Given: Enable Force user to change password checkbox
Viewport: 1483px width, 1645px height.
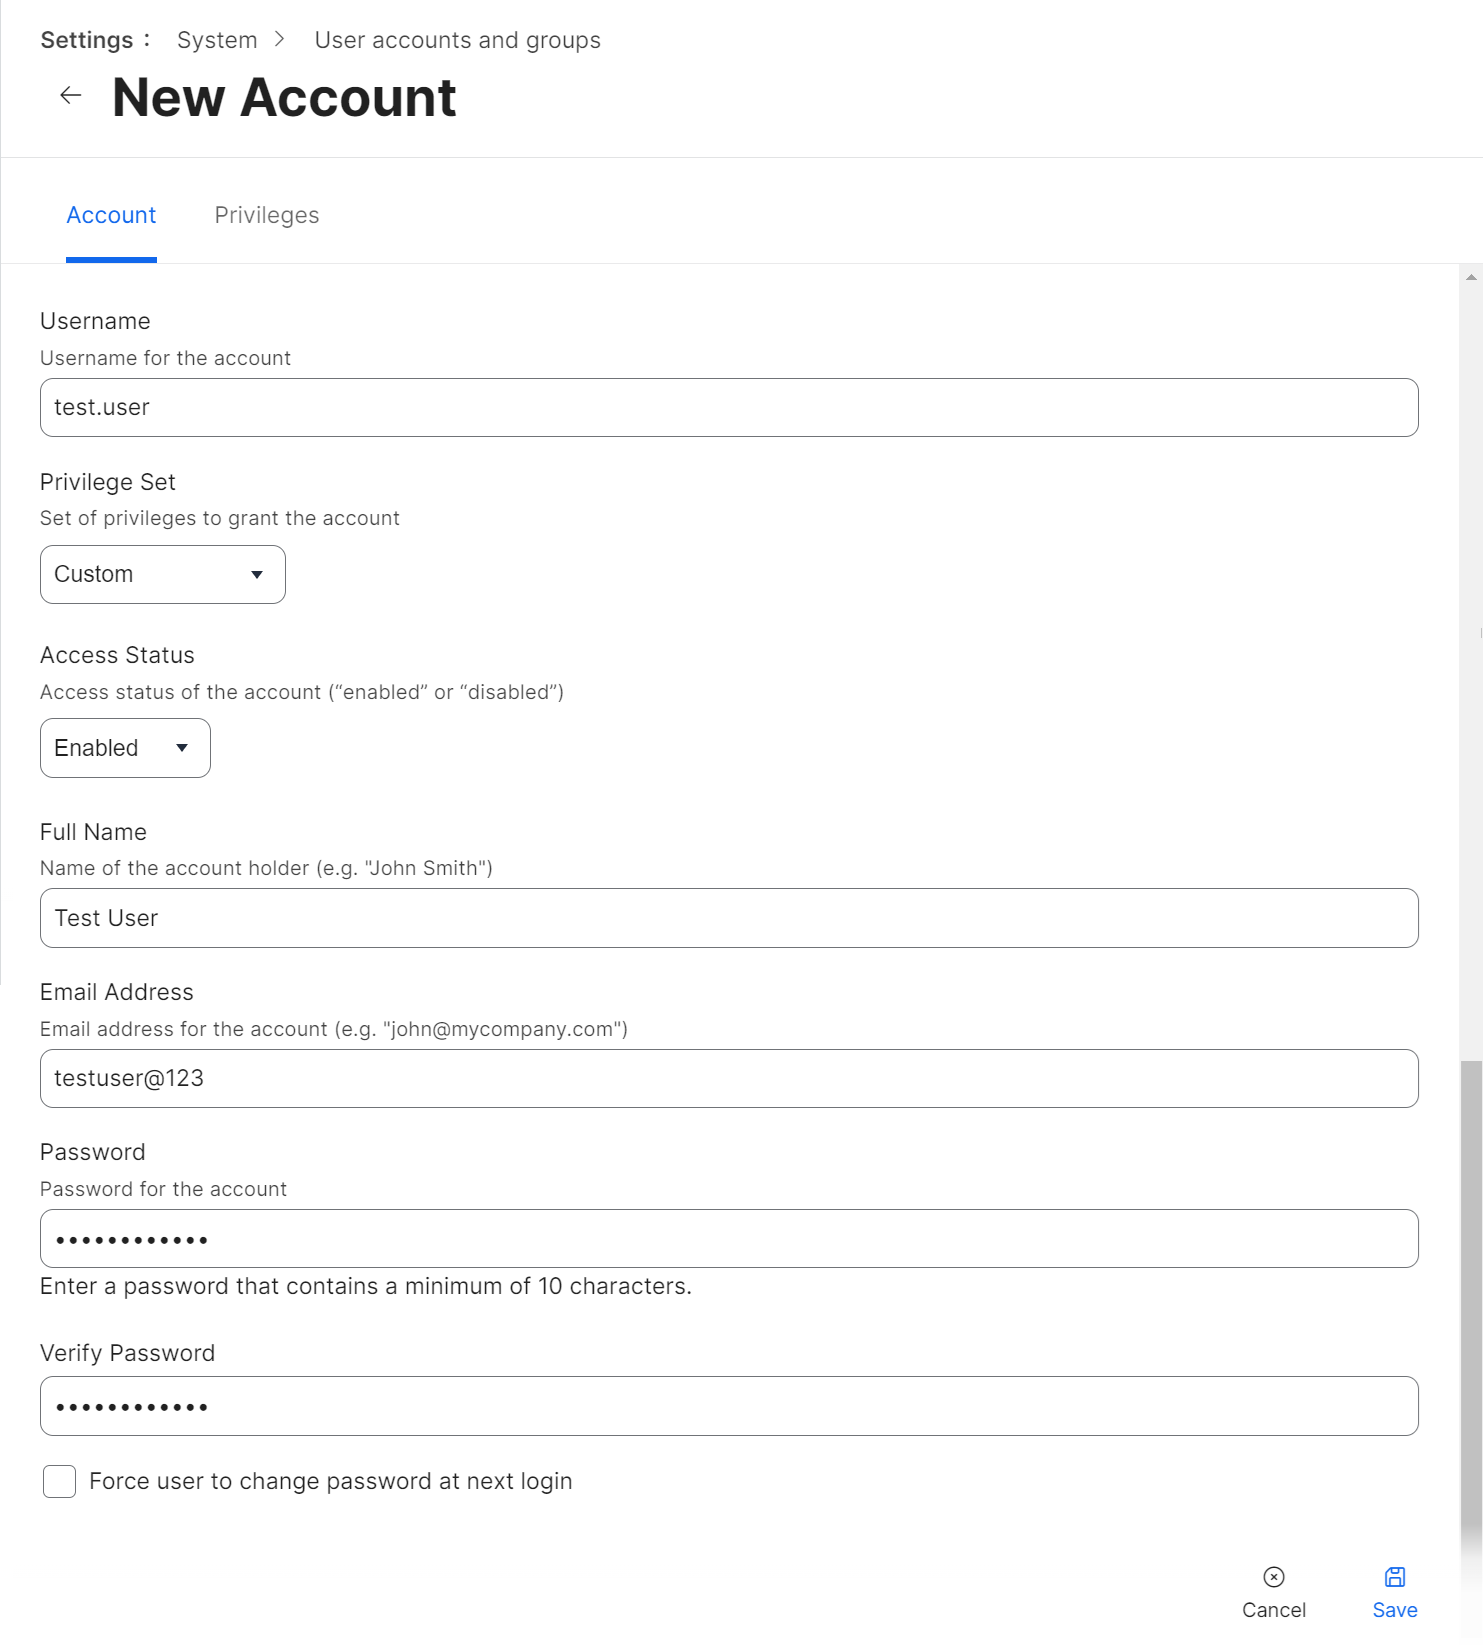Looking at the screenshot, I should click(60, 1481).
